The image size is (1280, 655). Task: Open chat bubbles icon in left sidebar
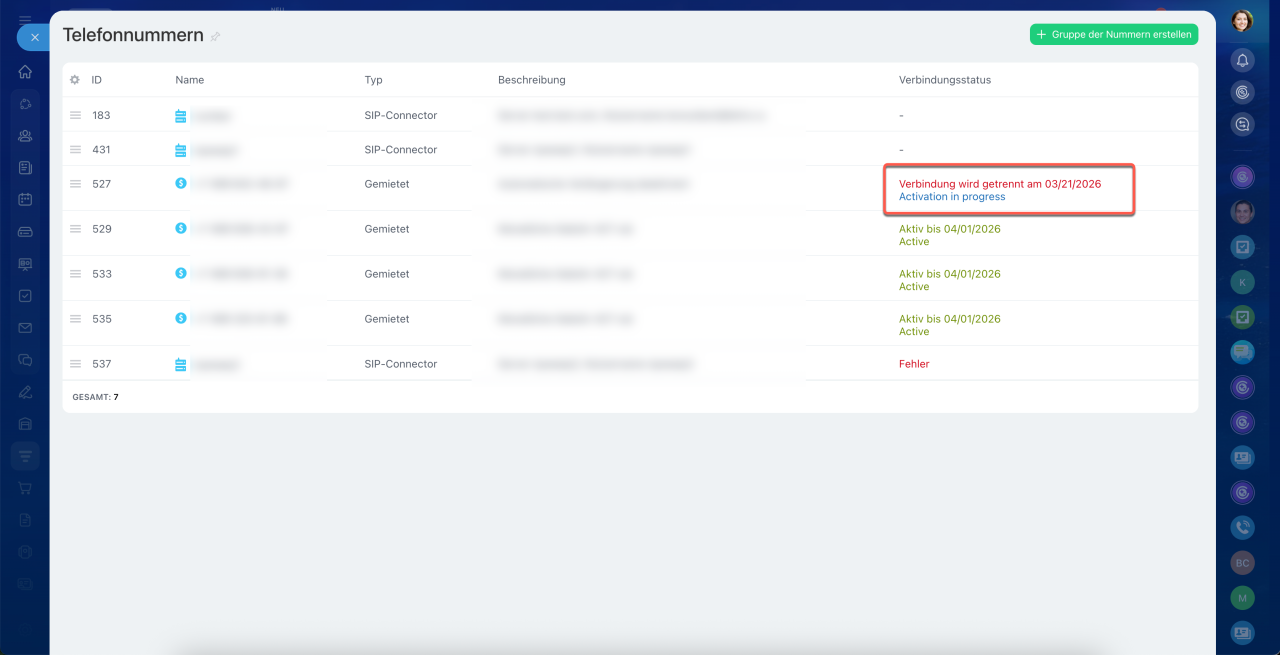(25, 360)
